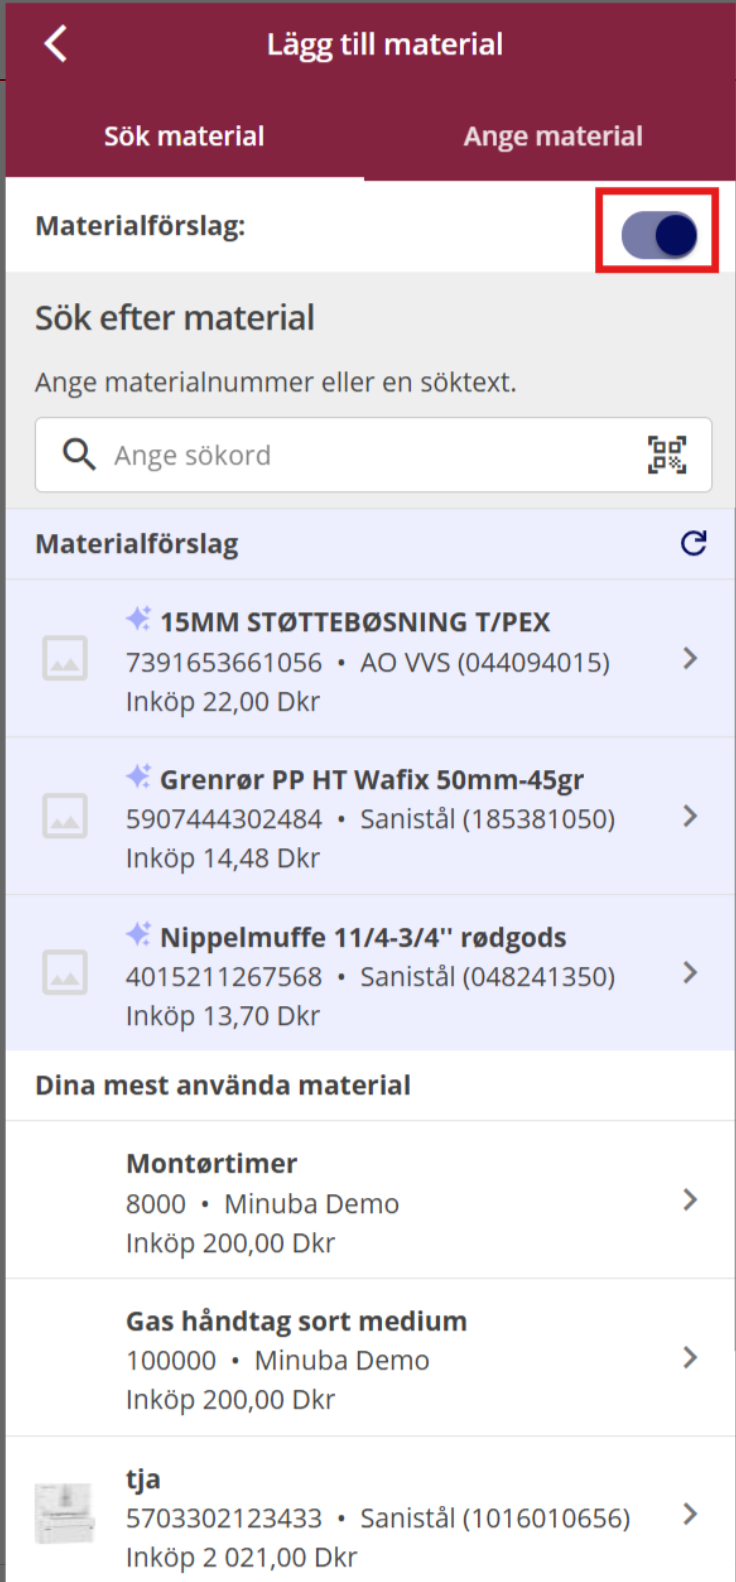The image size is (736, 1582).
Task: Switch to the Ange material tab
Action: coord(553,137)
